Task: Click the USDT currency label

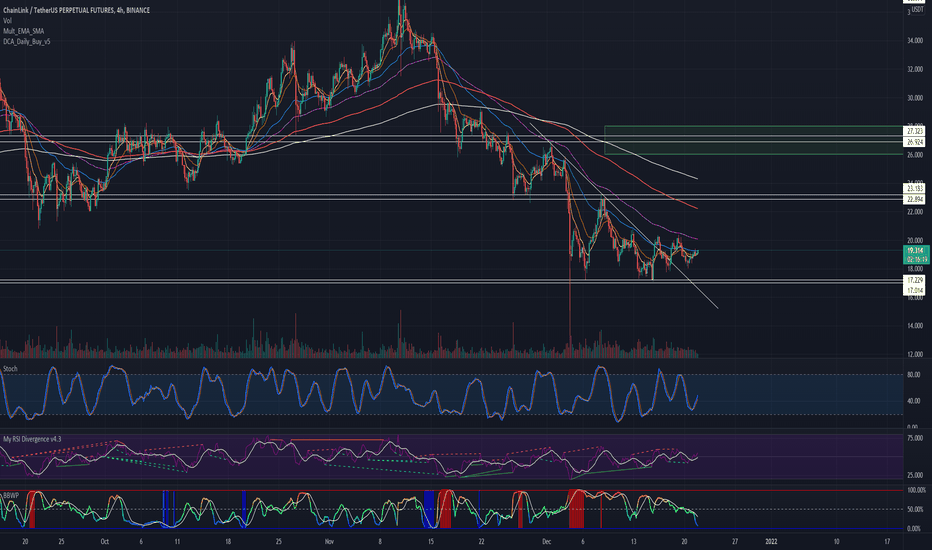Action: point(916,10)
